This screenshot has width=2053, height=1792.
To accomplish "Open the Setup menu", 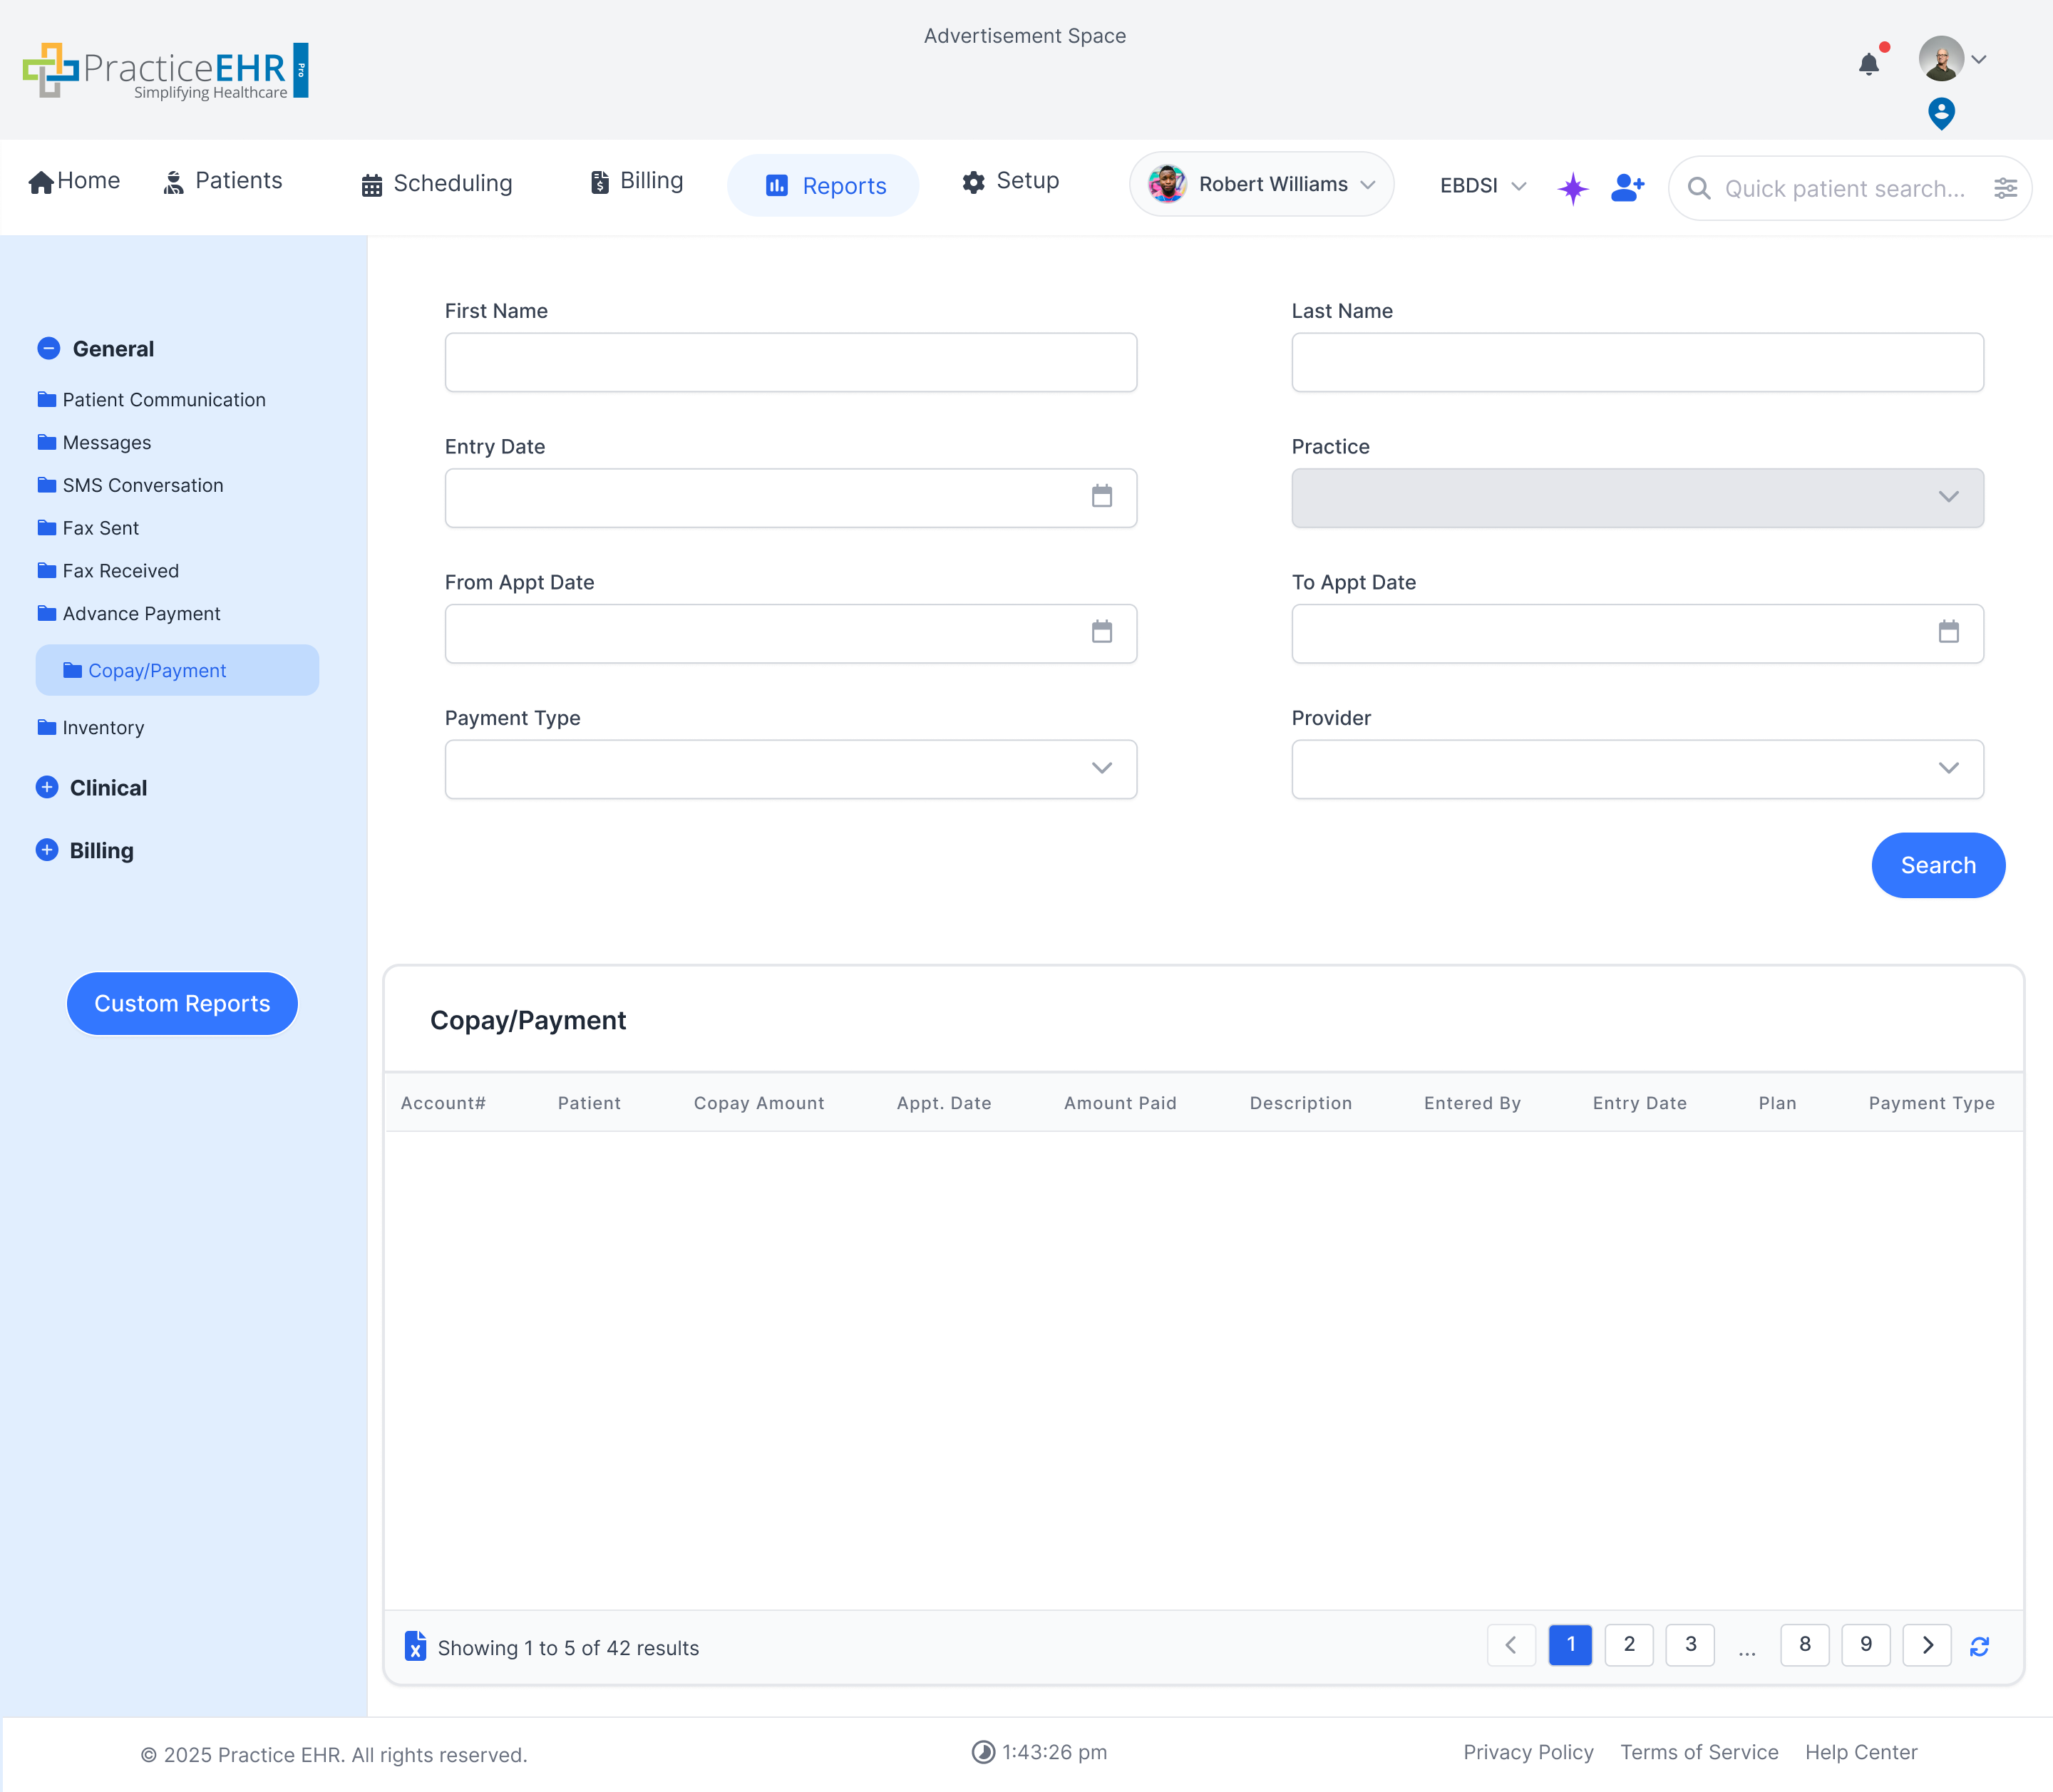I will pyautogui.click(x=1010, y=181).
